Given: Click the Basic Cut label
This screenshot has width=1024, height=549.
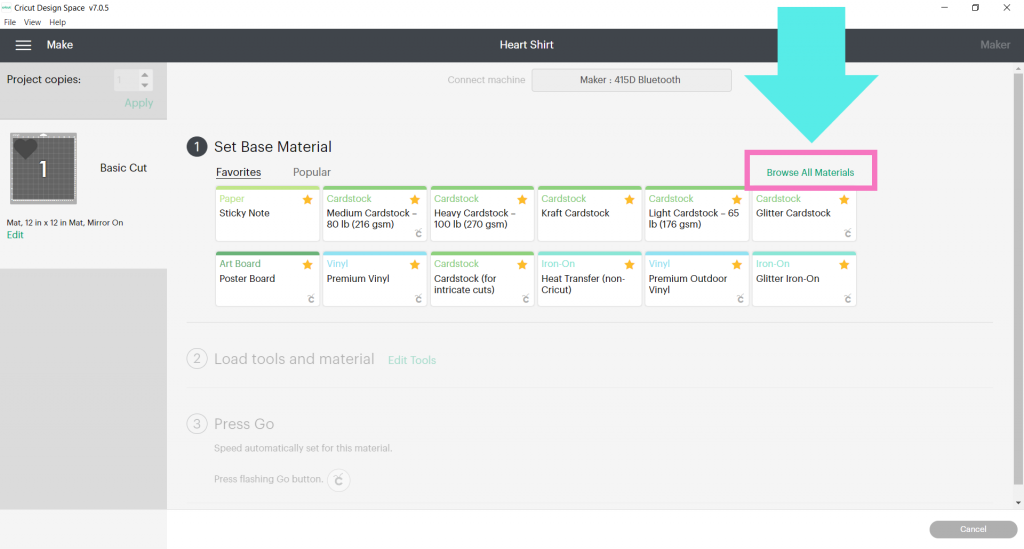Looking at the screenshot, I should click(123, 168).
